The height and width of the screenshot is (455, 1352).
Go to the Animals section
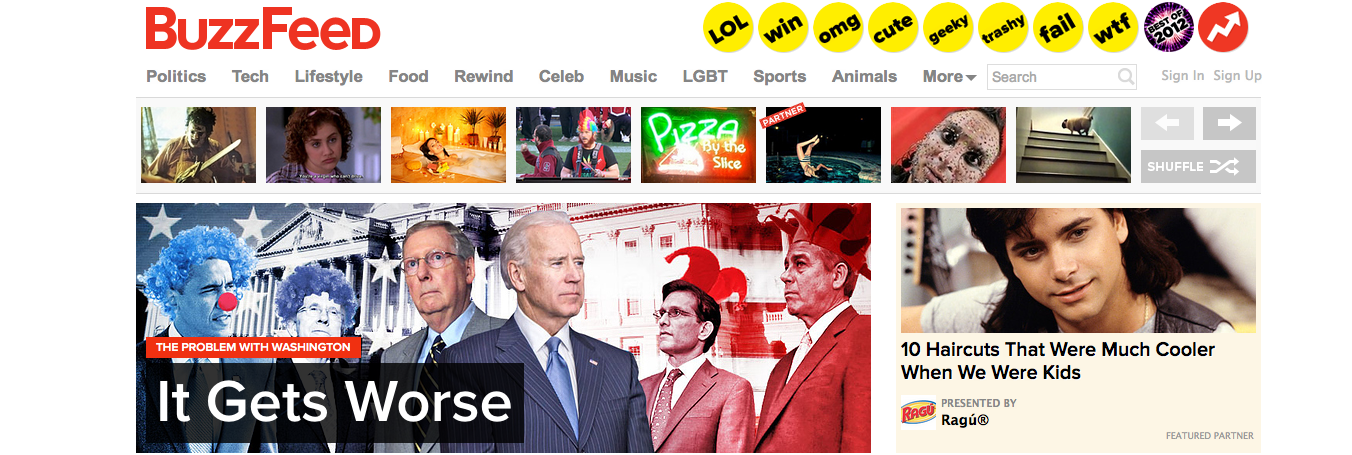[864, 76]
